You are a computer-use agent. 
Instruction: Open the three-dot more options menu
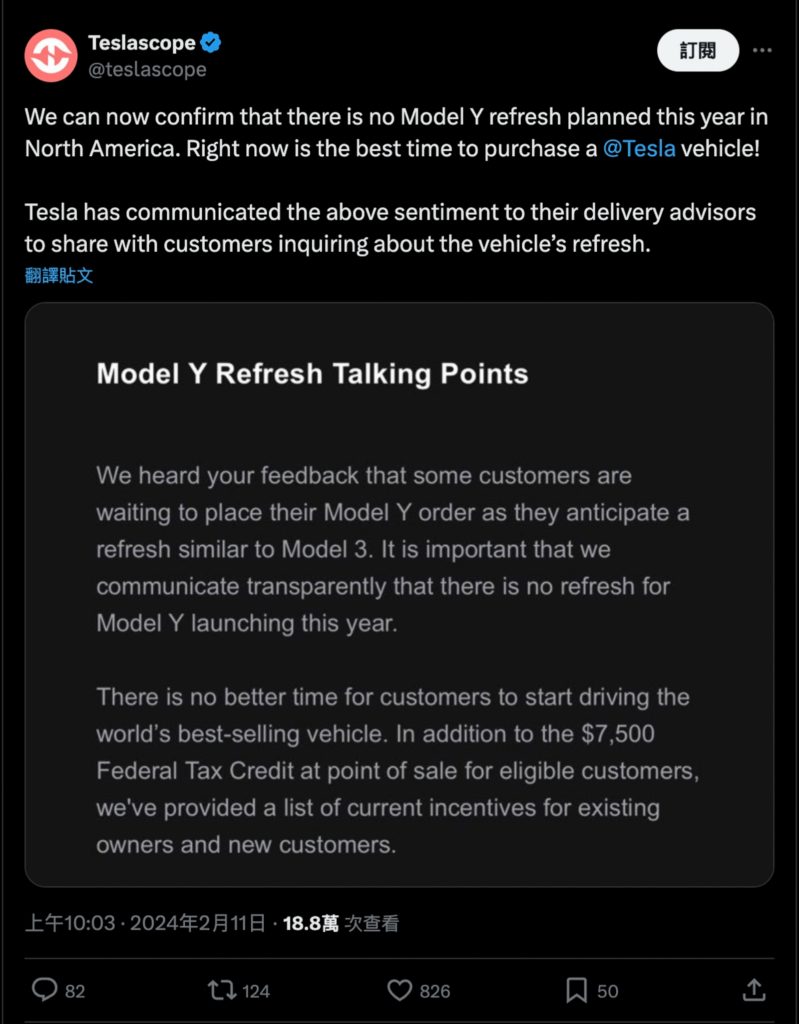coord(762,50)
